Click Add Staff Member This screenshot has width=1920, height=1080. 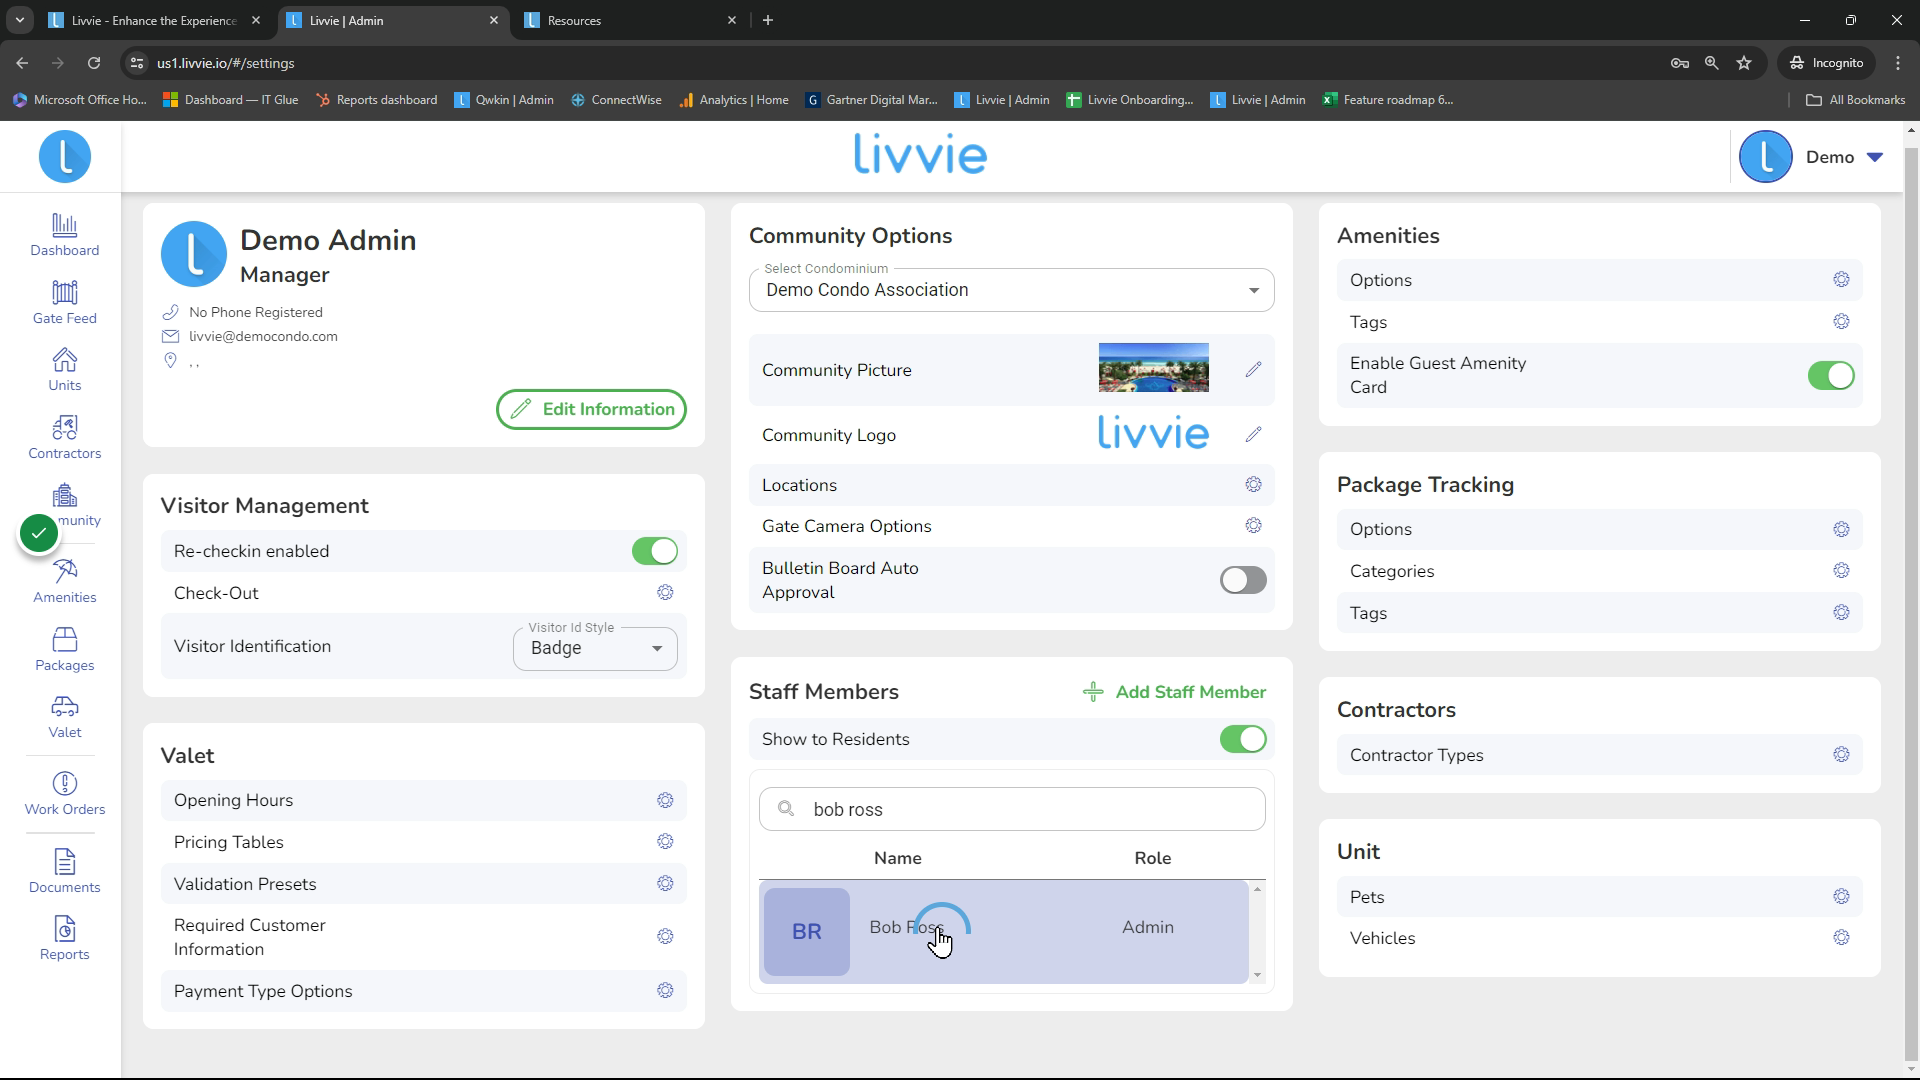click(x=1174, y=692)
